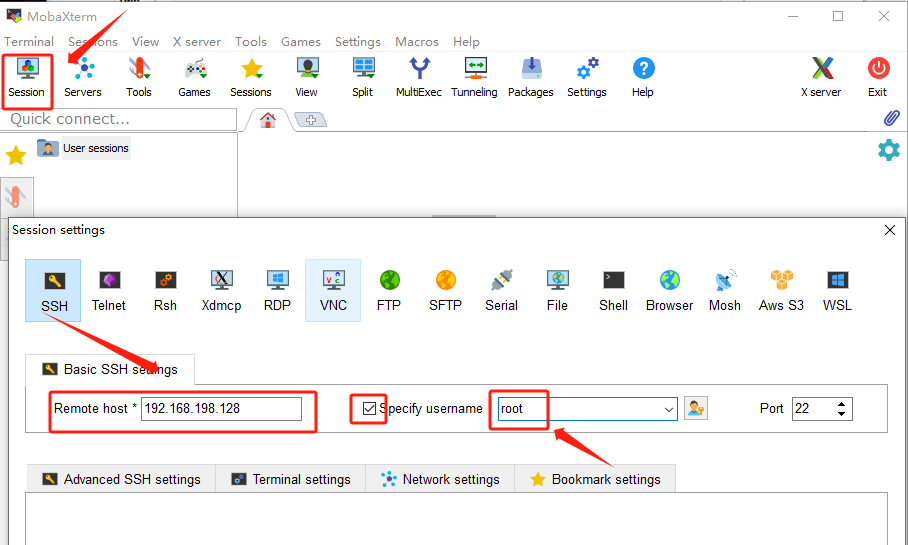The height and width of the screenshot is (545, 908).
Task: Toggle the Specify username checkbox
Action: pyautogui.click(x=369, y=408)
